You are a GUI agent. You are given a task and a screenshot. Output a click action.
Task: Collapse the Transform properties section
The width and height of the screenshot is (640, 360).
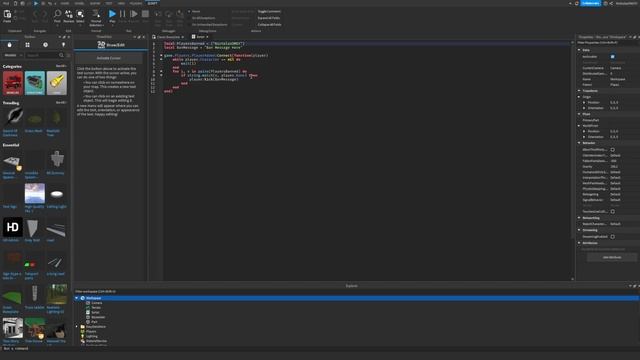click(x=579, y=91)
